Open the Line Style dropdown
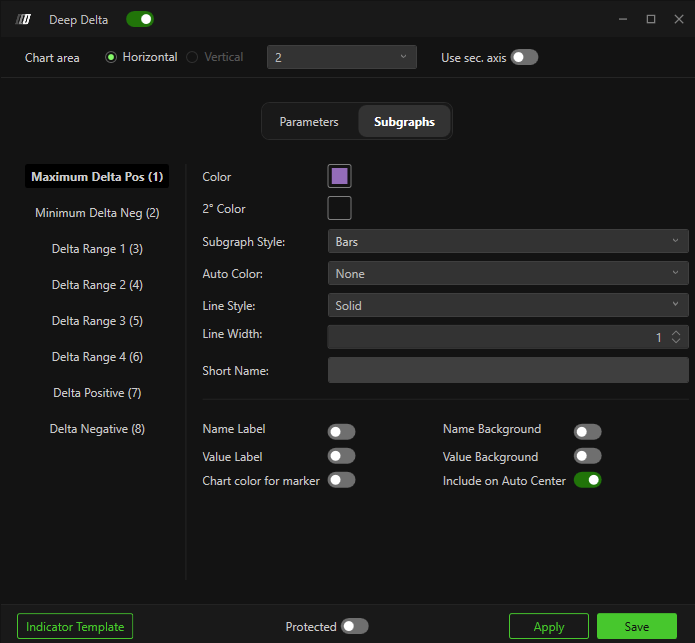This screenshot has width=695, height=643. click(507, 306)
